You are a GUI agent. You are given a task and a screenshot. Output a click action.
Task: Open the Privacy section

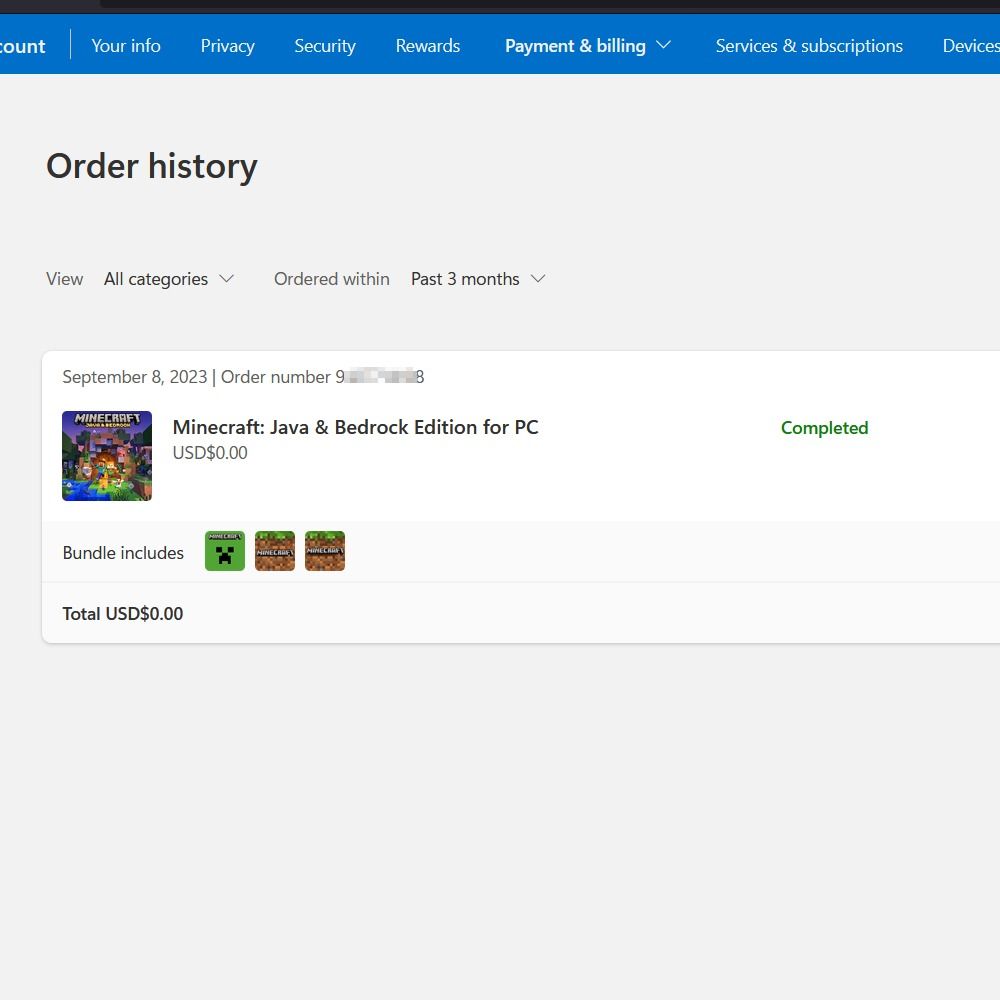click(x=227, y=45)
